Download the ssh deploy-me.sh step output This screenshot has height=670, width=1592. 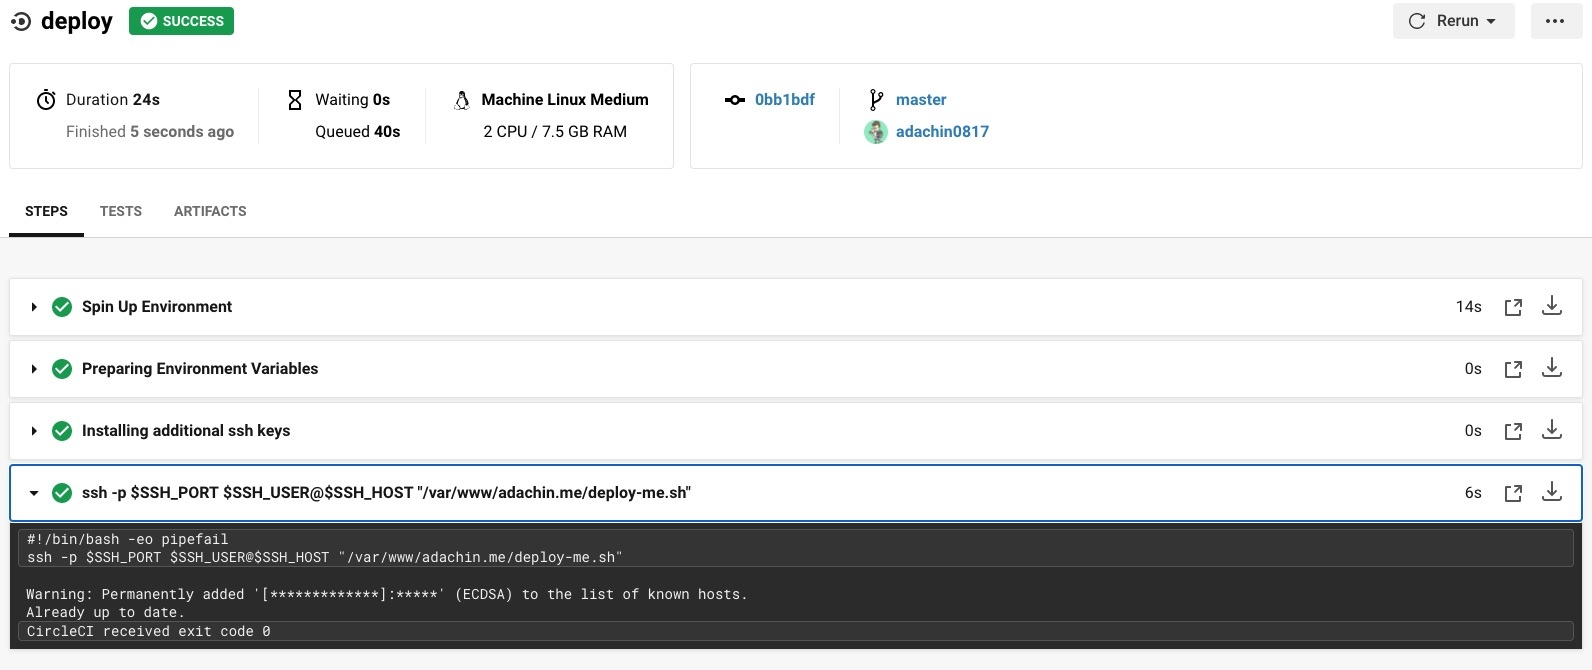(x=1551, y=492)
